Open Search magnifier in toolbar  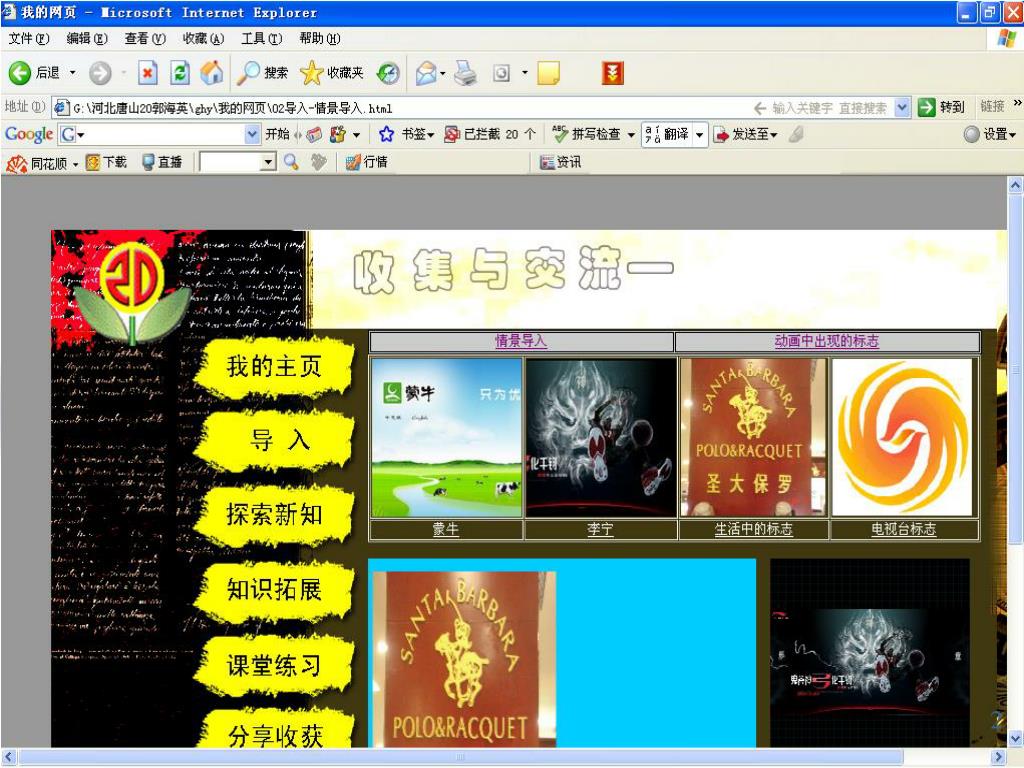tap(248, 73)
